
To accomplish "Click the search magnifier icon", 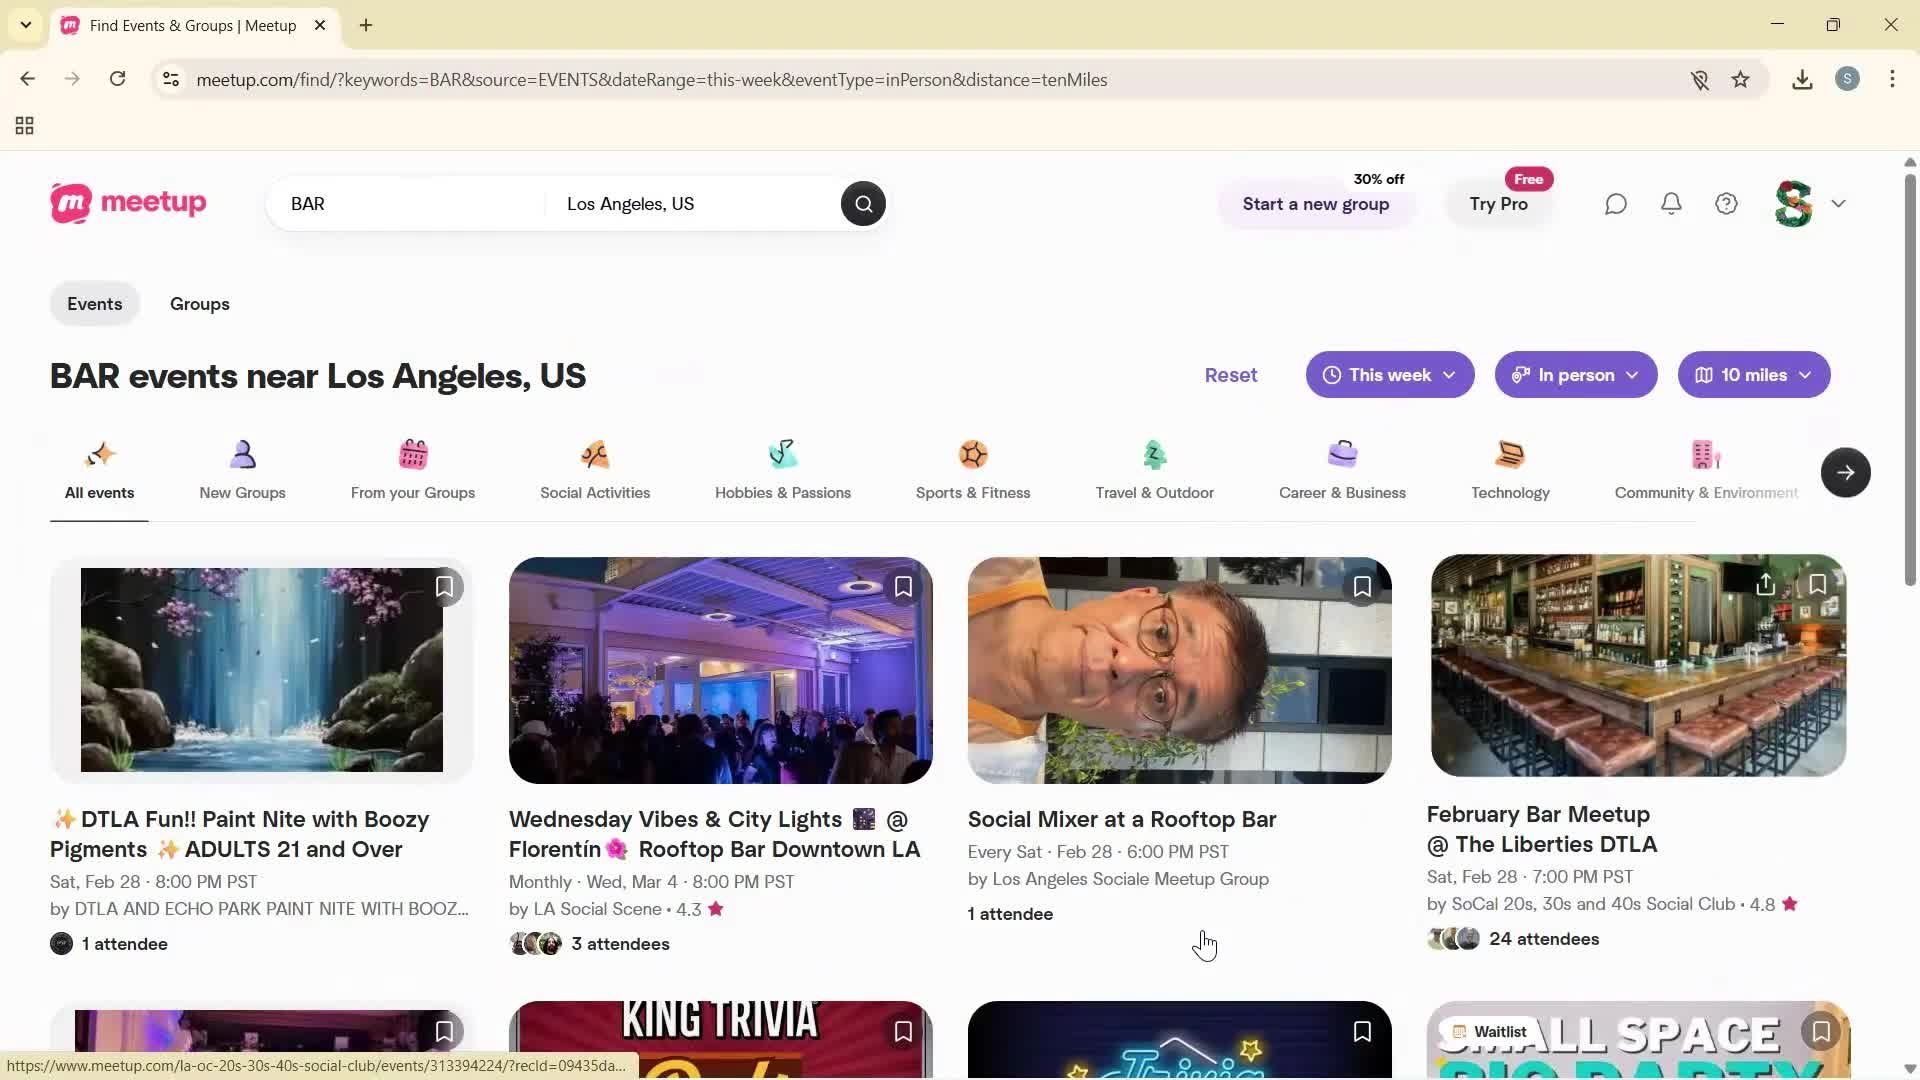I will 862,203.
